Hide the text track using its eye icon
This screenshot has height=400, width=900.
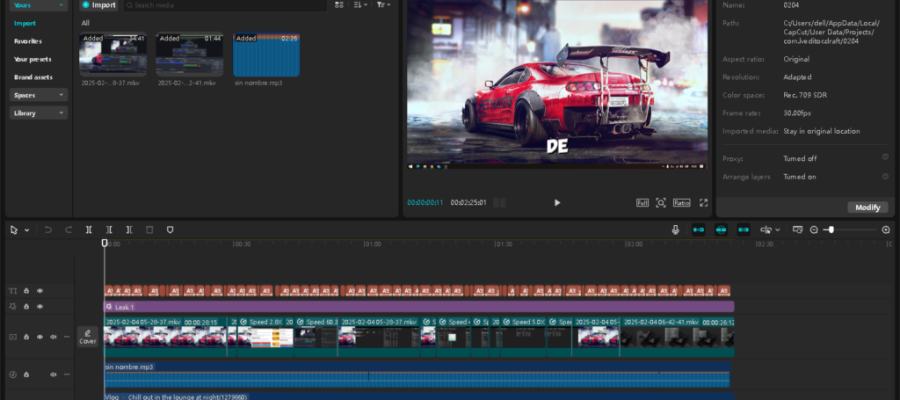40,291
